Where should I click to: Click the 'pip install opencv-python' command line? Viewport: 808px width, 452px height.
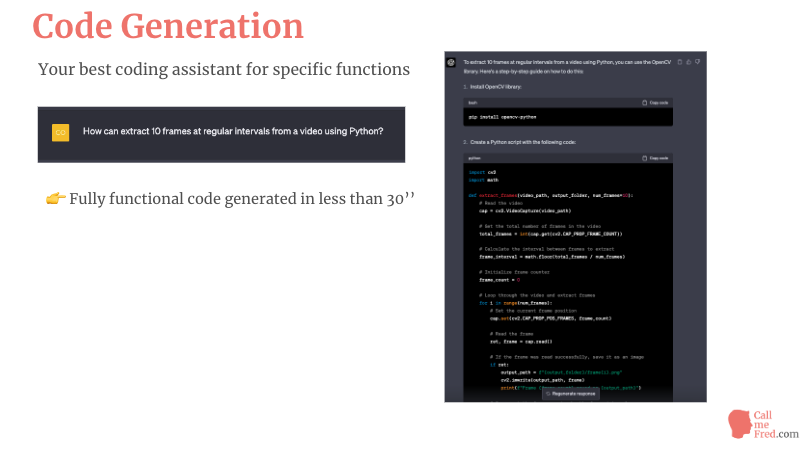pos(502,117)
